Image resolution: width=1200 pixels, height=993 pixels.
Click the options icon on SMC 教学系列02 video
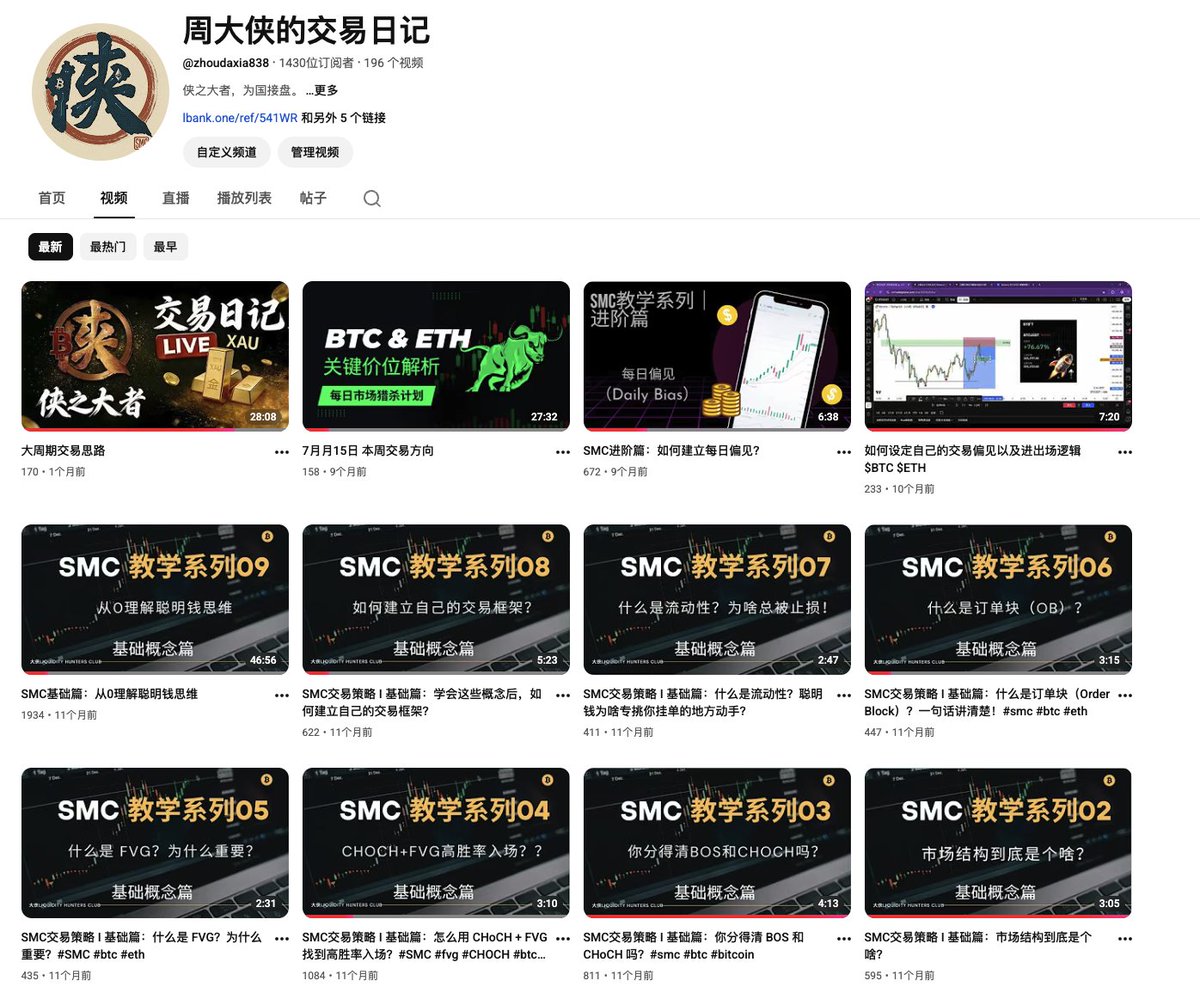(x=1125, y=938)
